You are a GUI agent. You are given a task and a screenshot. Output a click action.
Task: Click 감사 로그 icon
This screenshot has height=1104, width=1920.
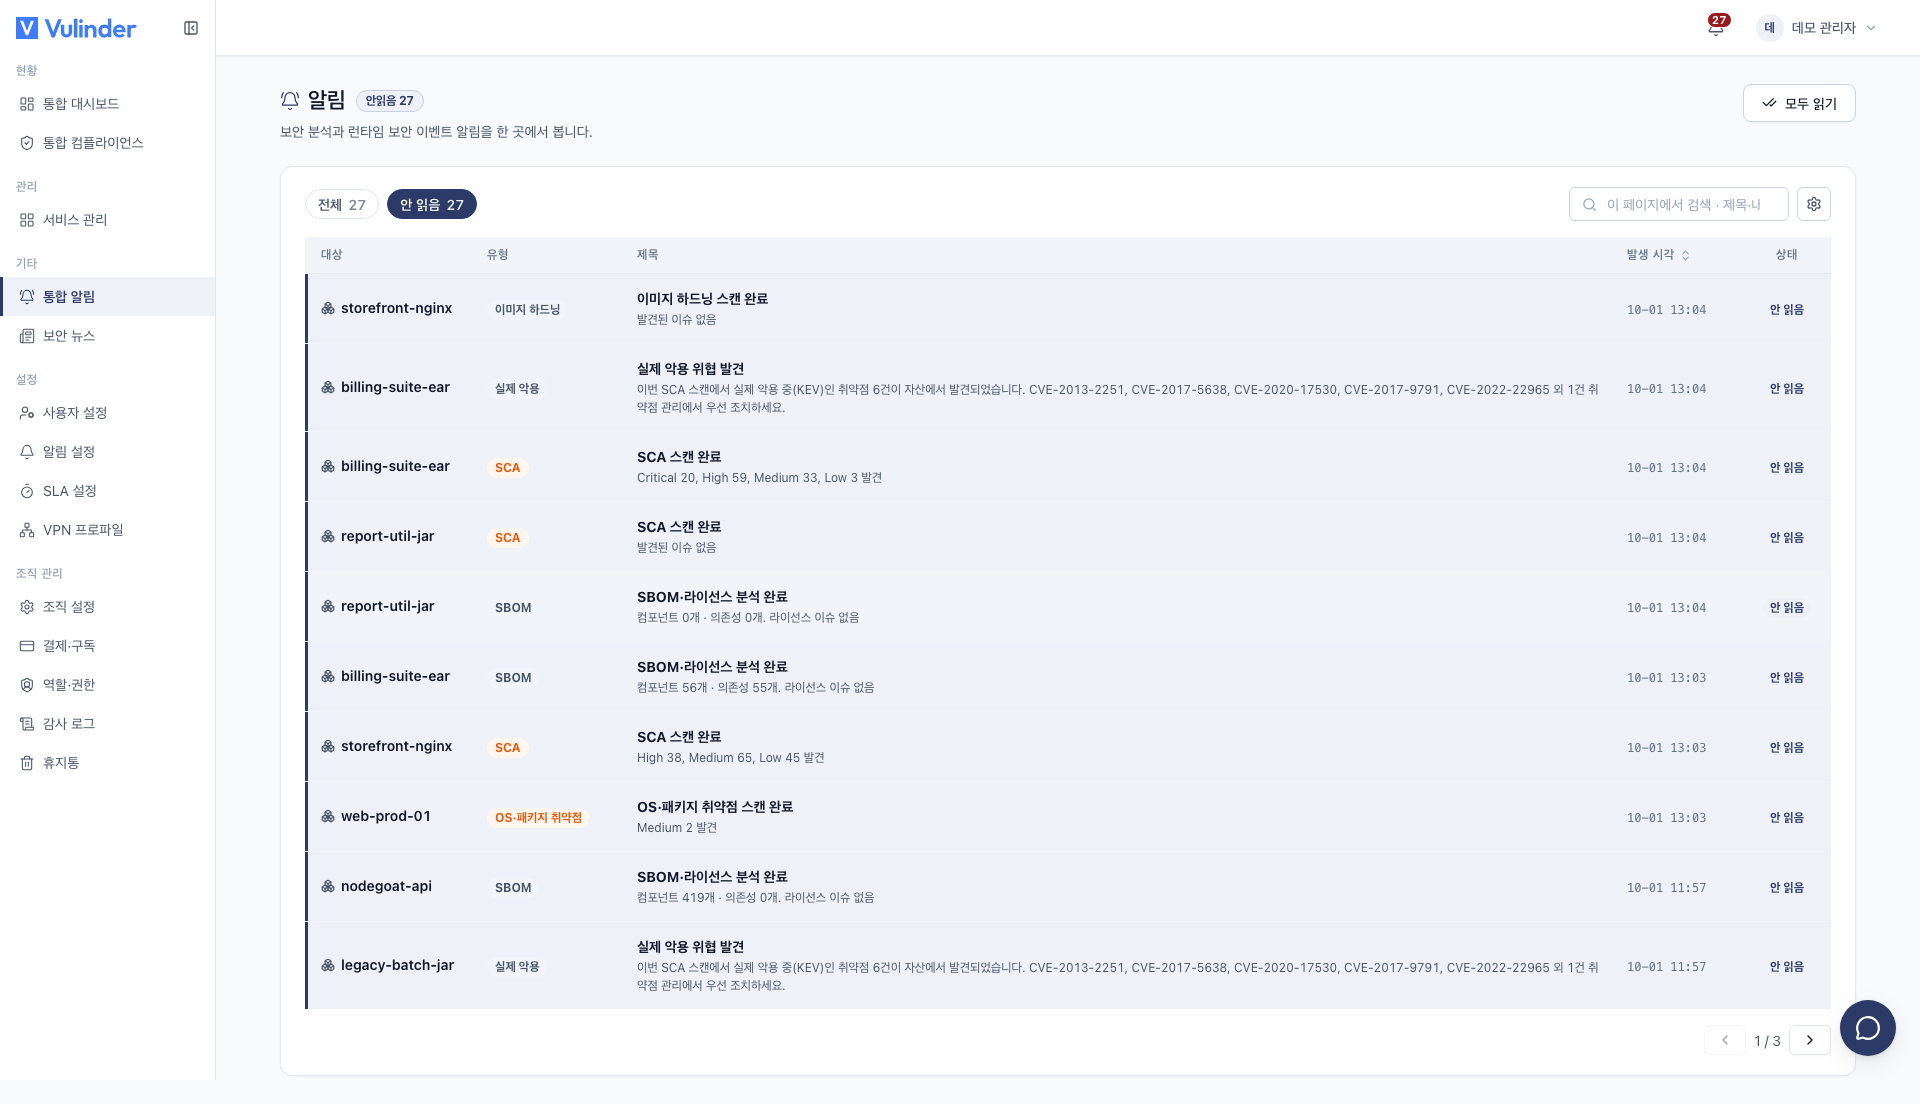tap(27, 724)
